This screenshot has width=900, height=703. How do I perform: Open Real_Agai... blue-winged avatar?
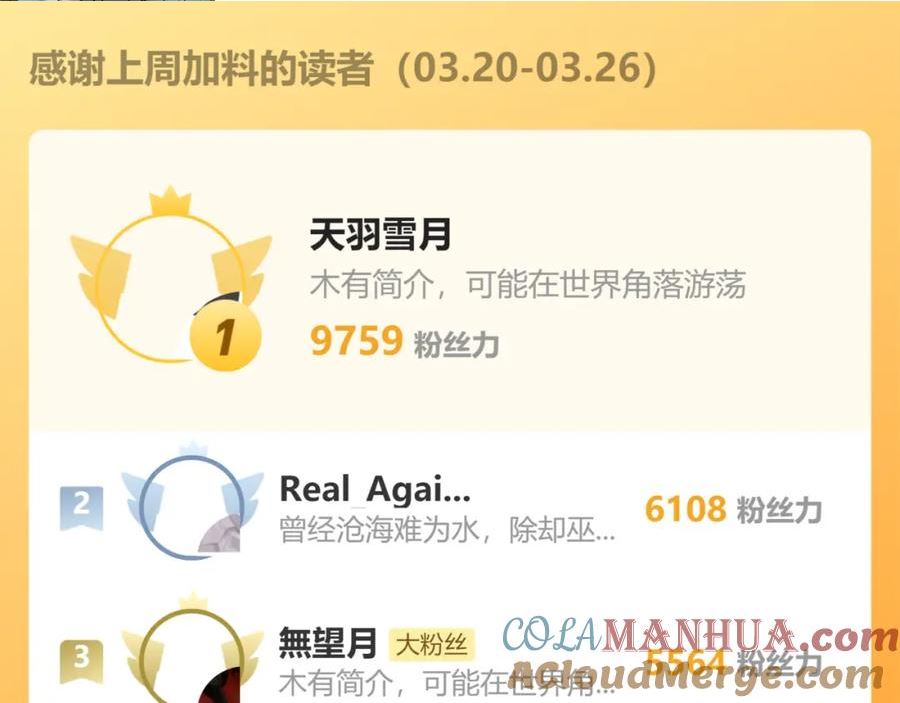click(x=192, y=501)
